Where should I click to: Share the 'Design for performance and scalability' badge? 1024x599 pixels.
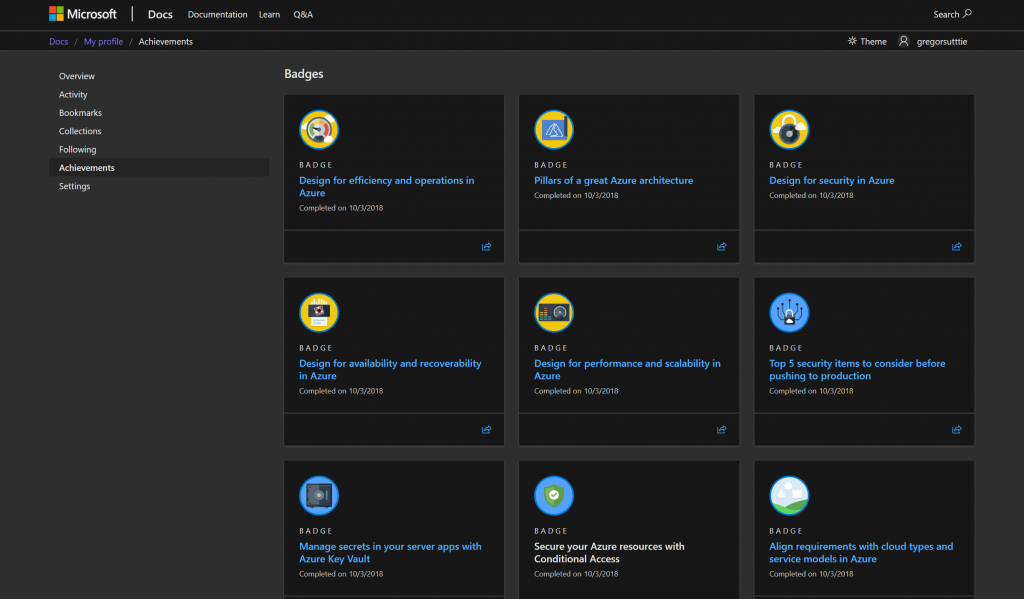tap(721, 430)
